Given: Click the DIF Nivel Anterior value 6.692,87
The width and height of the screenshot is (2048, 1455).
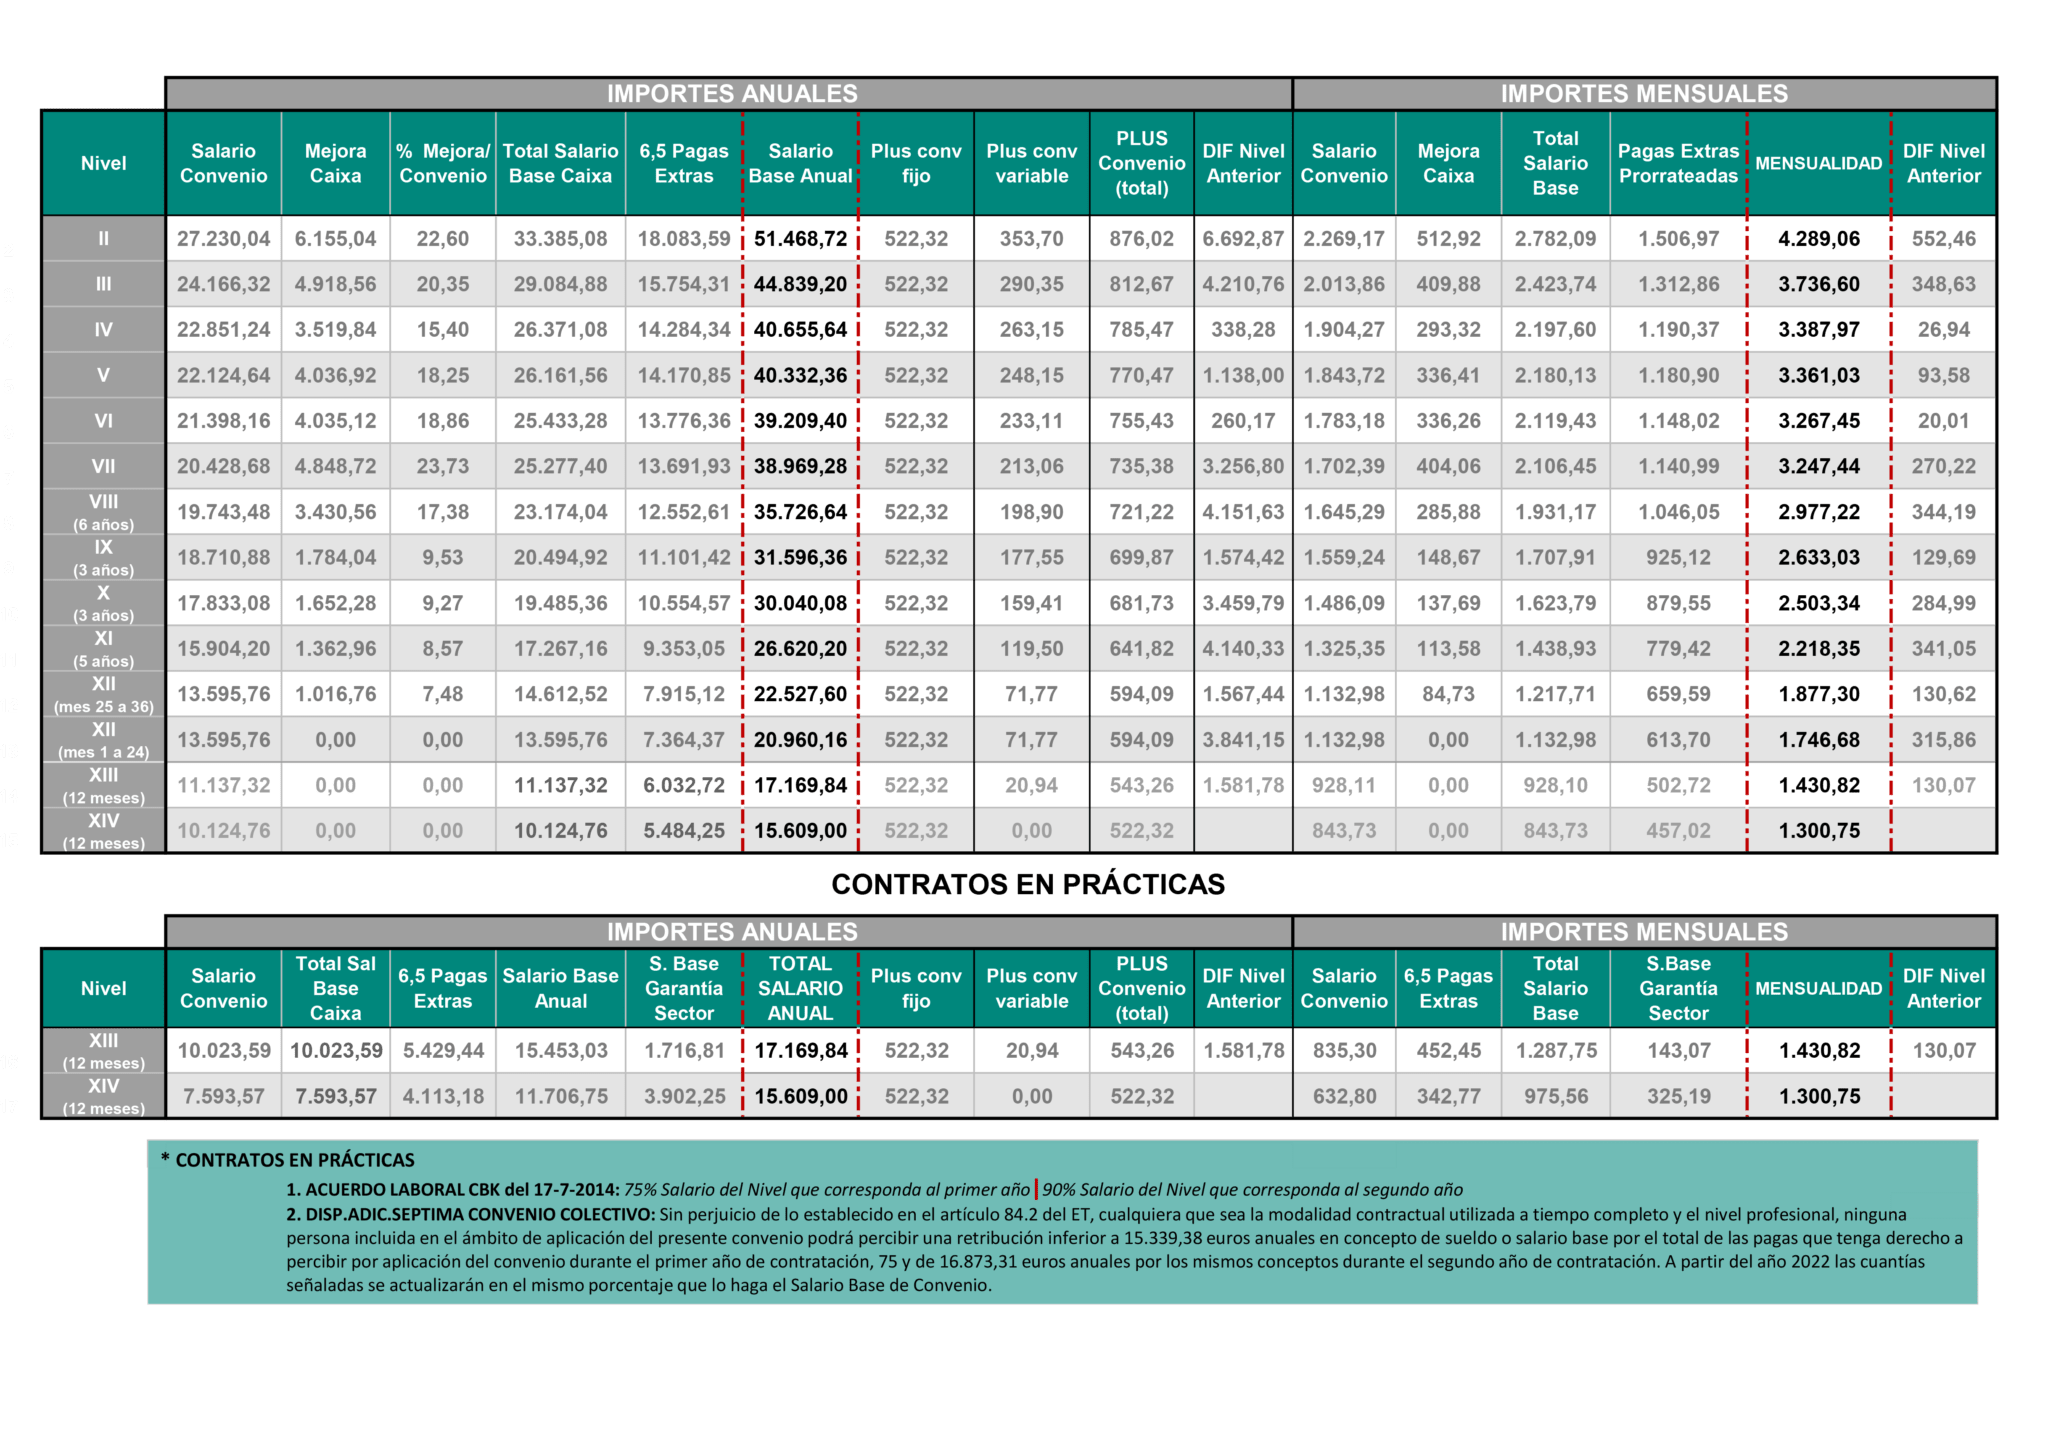Looking at the screenshot, I should (1243, 239).
